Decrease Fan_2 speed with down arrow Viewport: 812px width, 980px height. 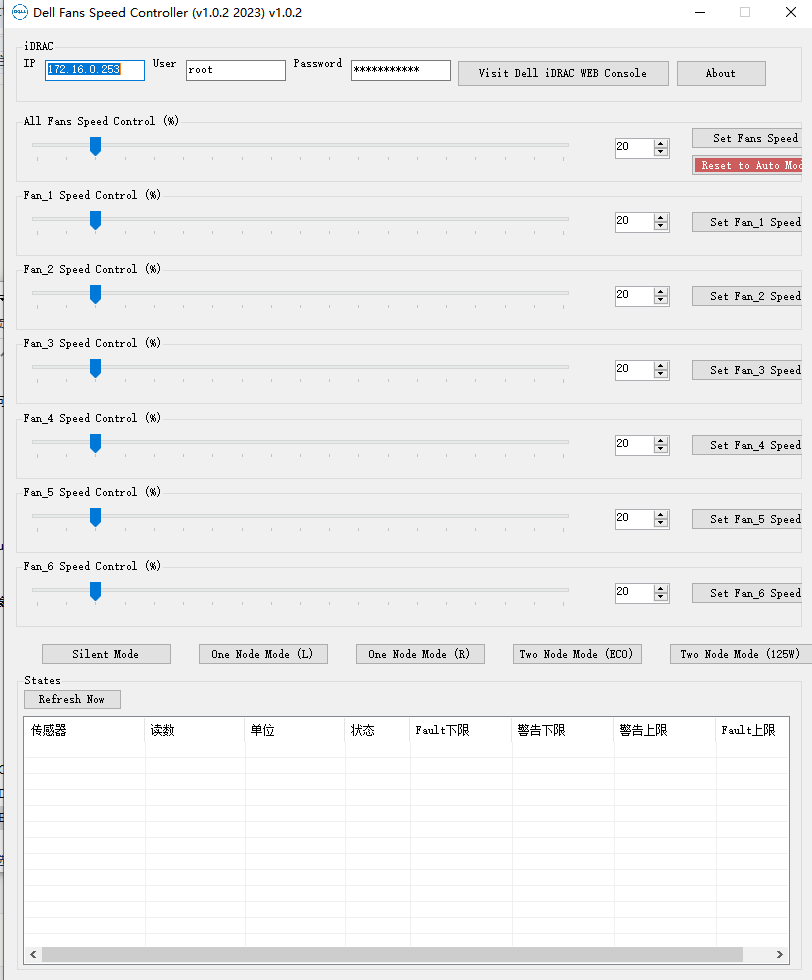point(661,299)
